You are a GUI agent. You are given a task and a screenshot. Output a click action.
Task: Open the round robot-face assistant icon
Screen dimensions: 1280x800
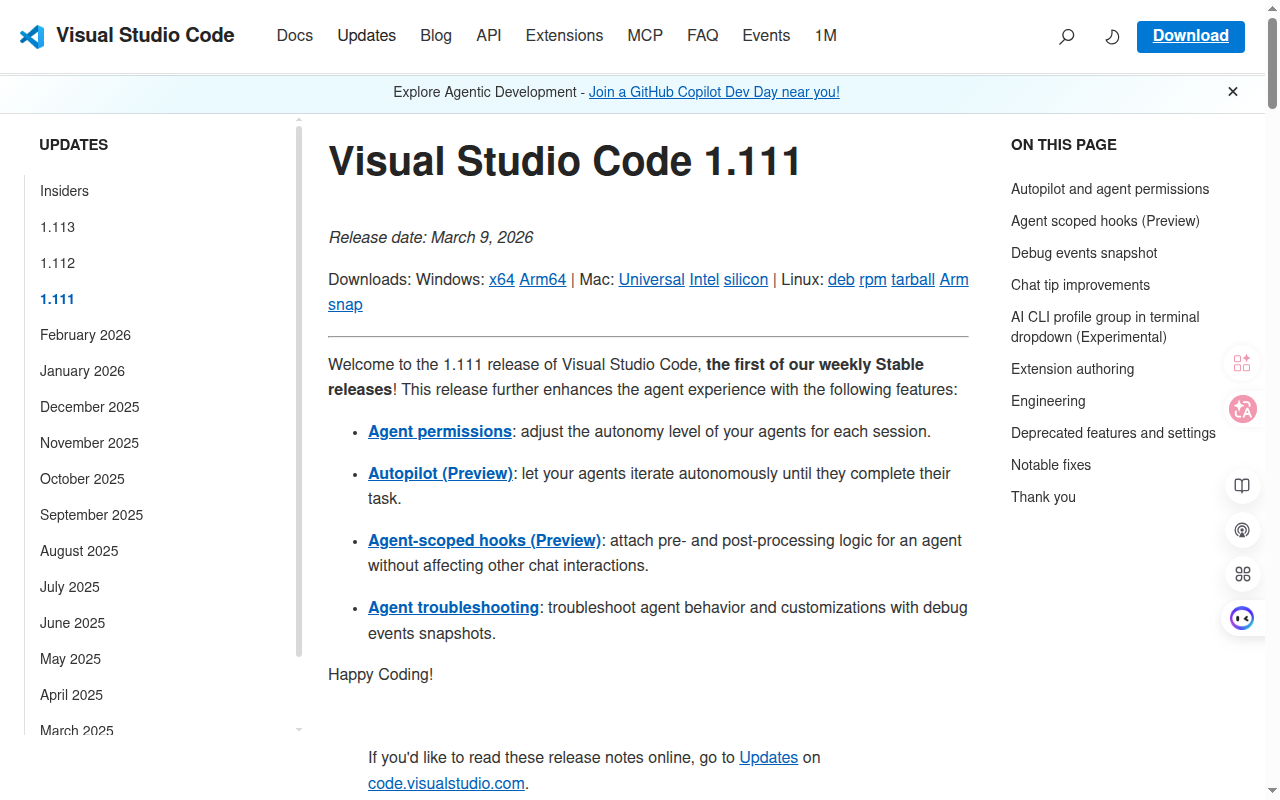coord(1242,618)
